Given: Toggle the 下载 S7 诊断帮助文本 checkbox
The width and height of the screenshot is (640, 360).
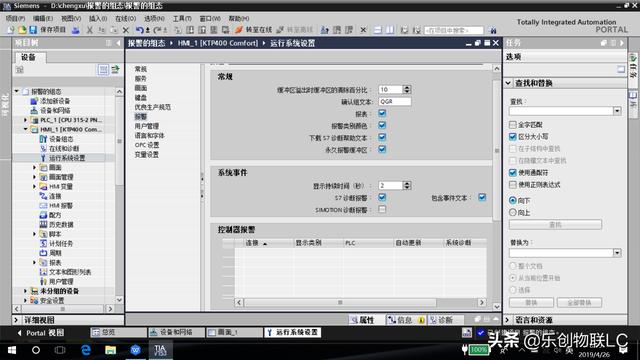Looking at the screenshot, I should point(382,137).
